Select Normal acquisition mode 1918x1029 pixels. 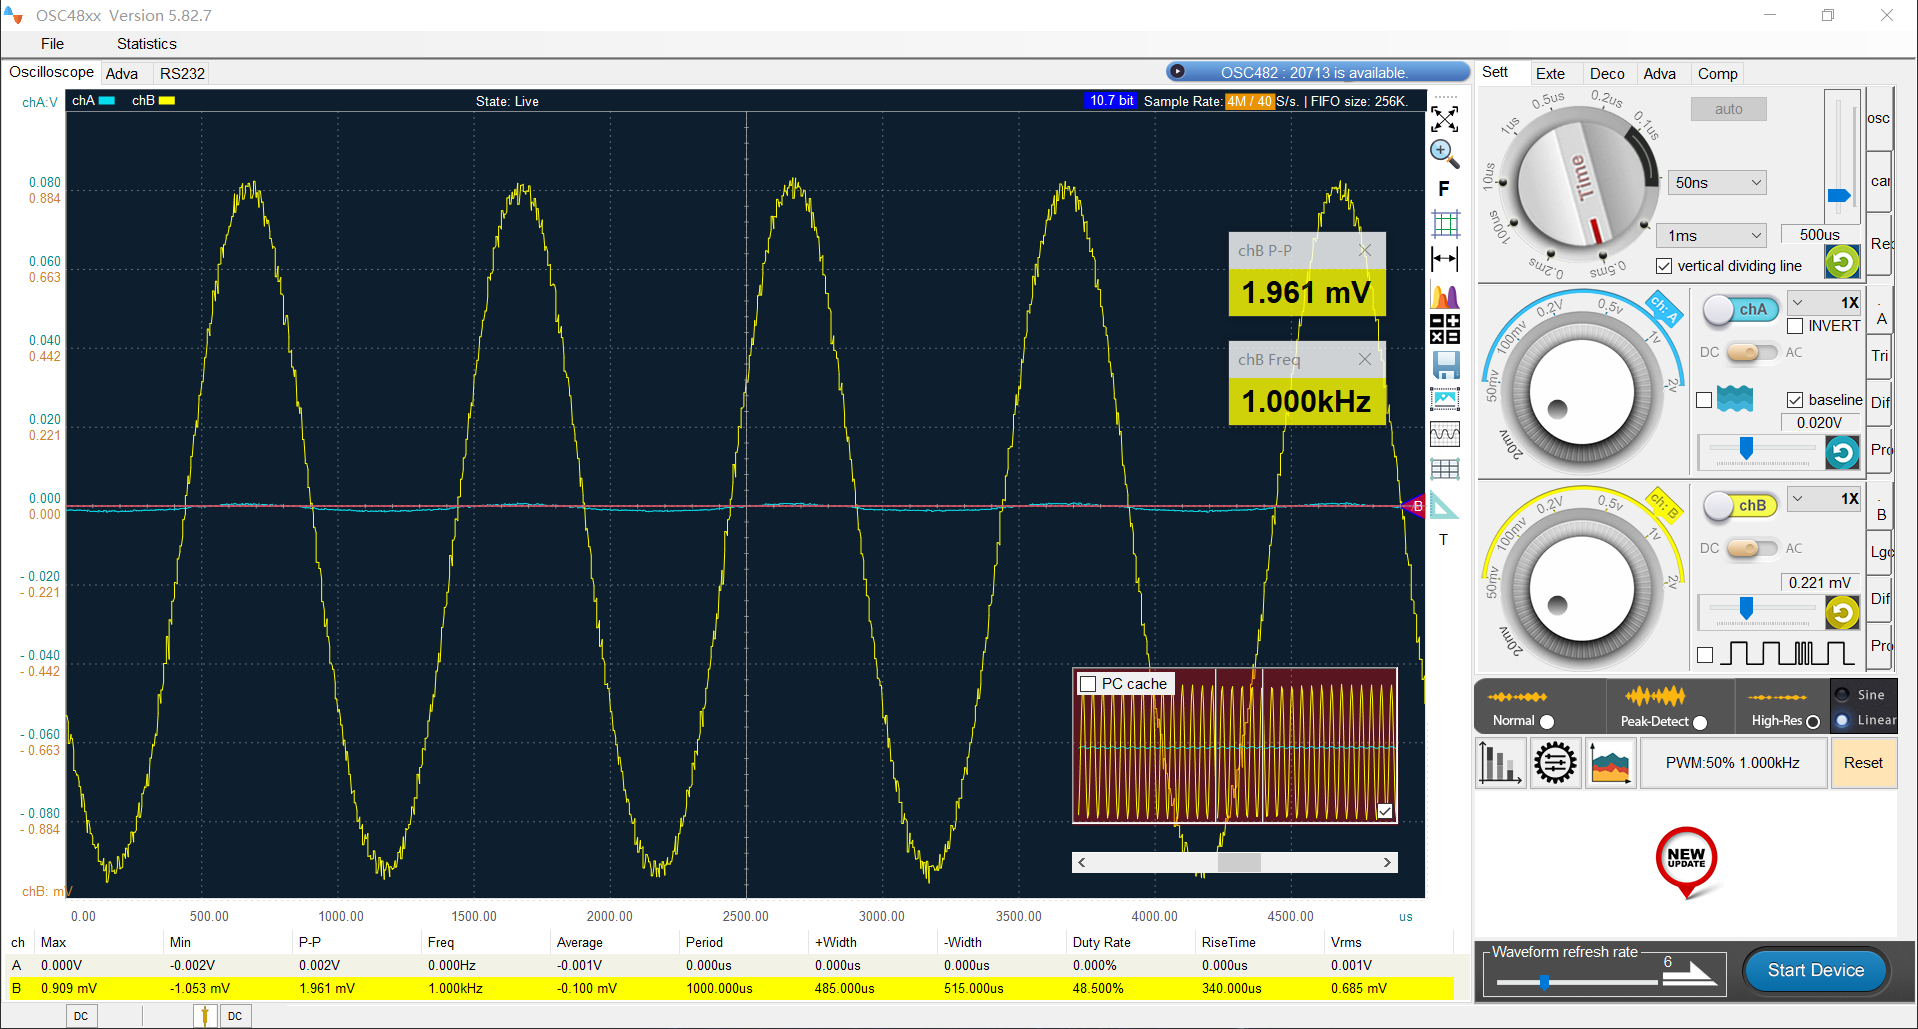1547,721
